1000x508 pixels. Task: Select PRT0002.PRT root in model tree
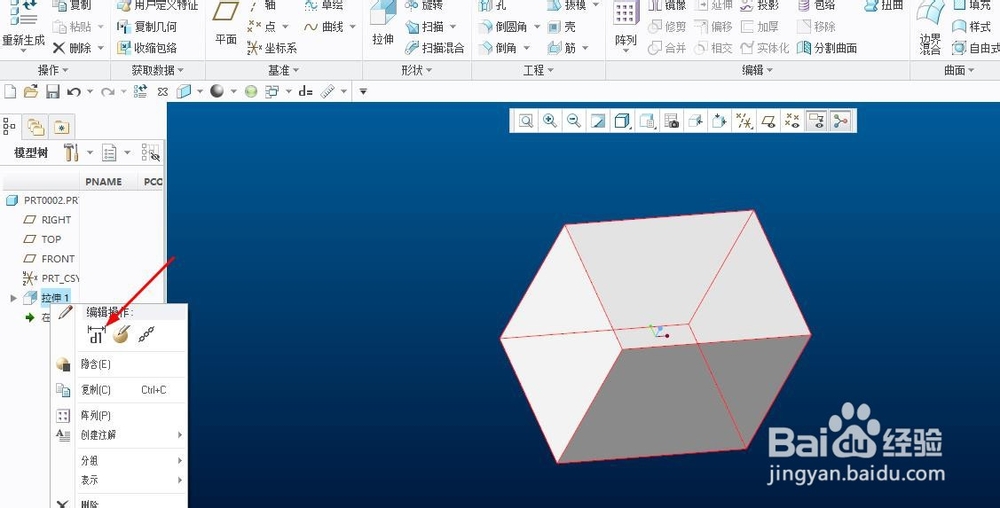coord(42,200)
